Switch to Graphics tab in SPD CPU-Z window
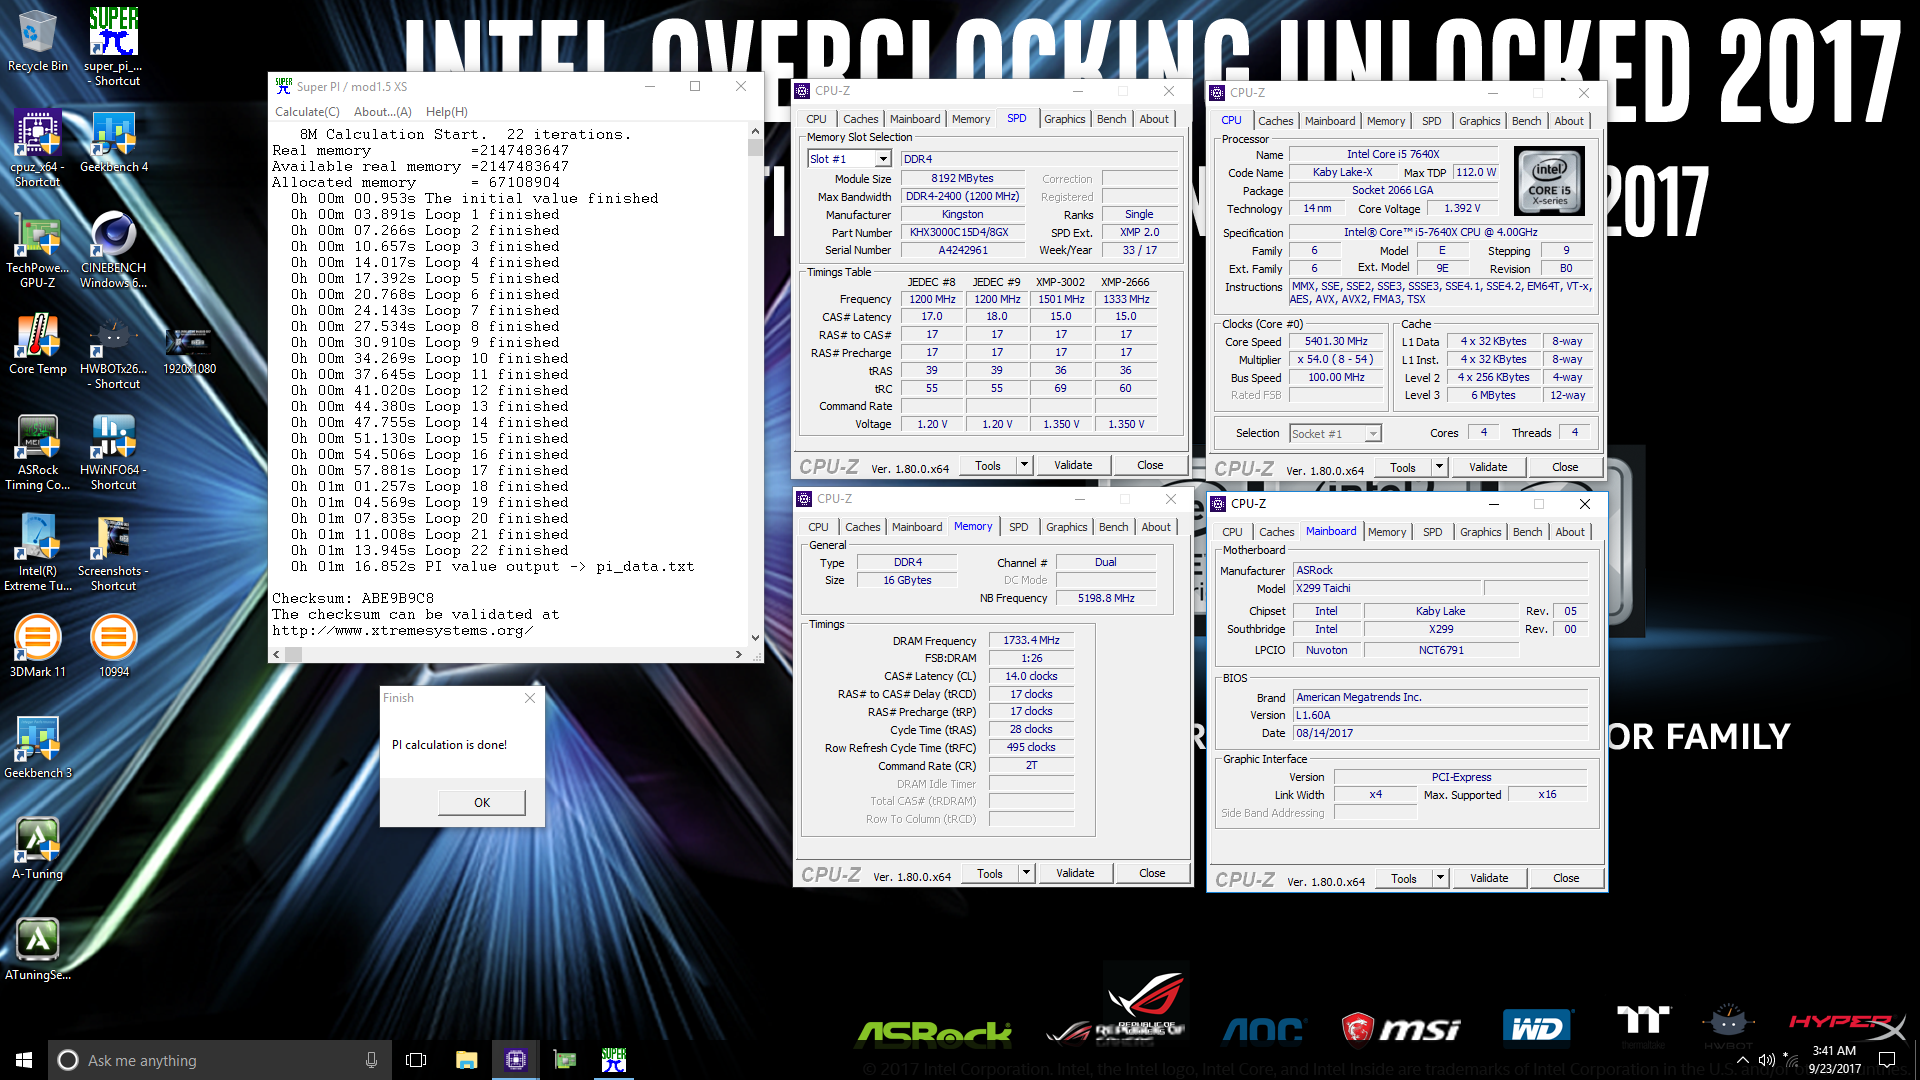 pyautogui.click(x=1064, y=119)
